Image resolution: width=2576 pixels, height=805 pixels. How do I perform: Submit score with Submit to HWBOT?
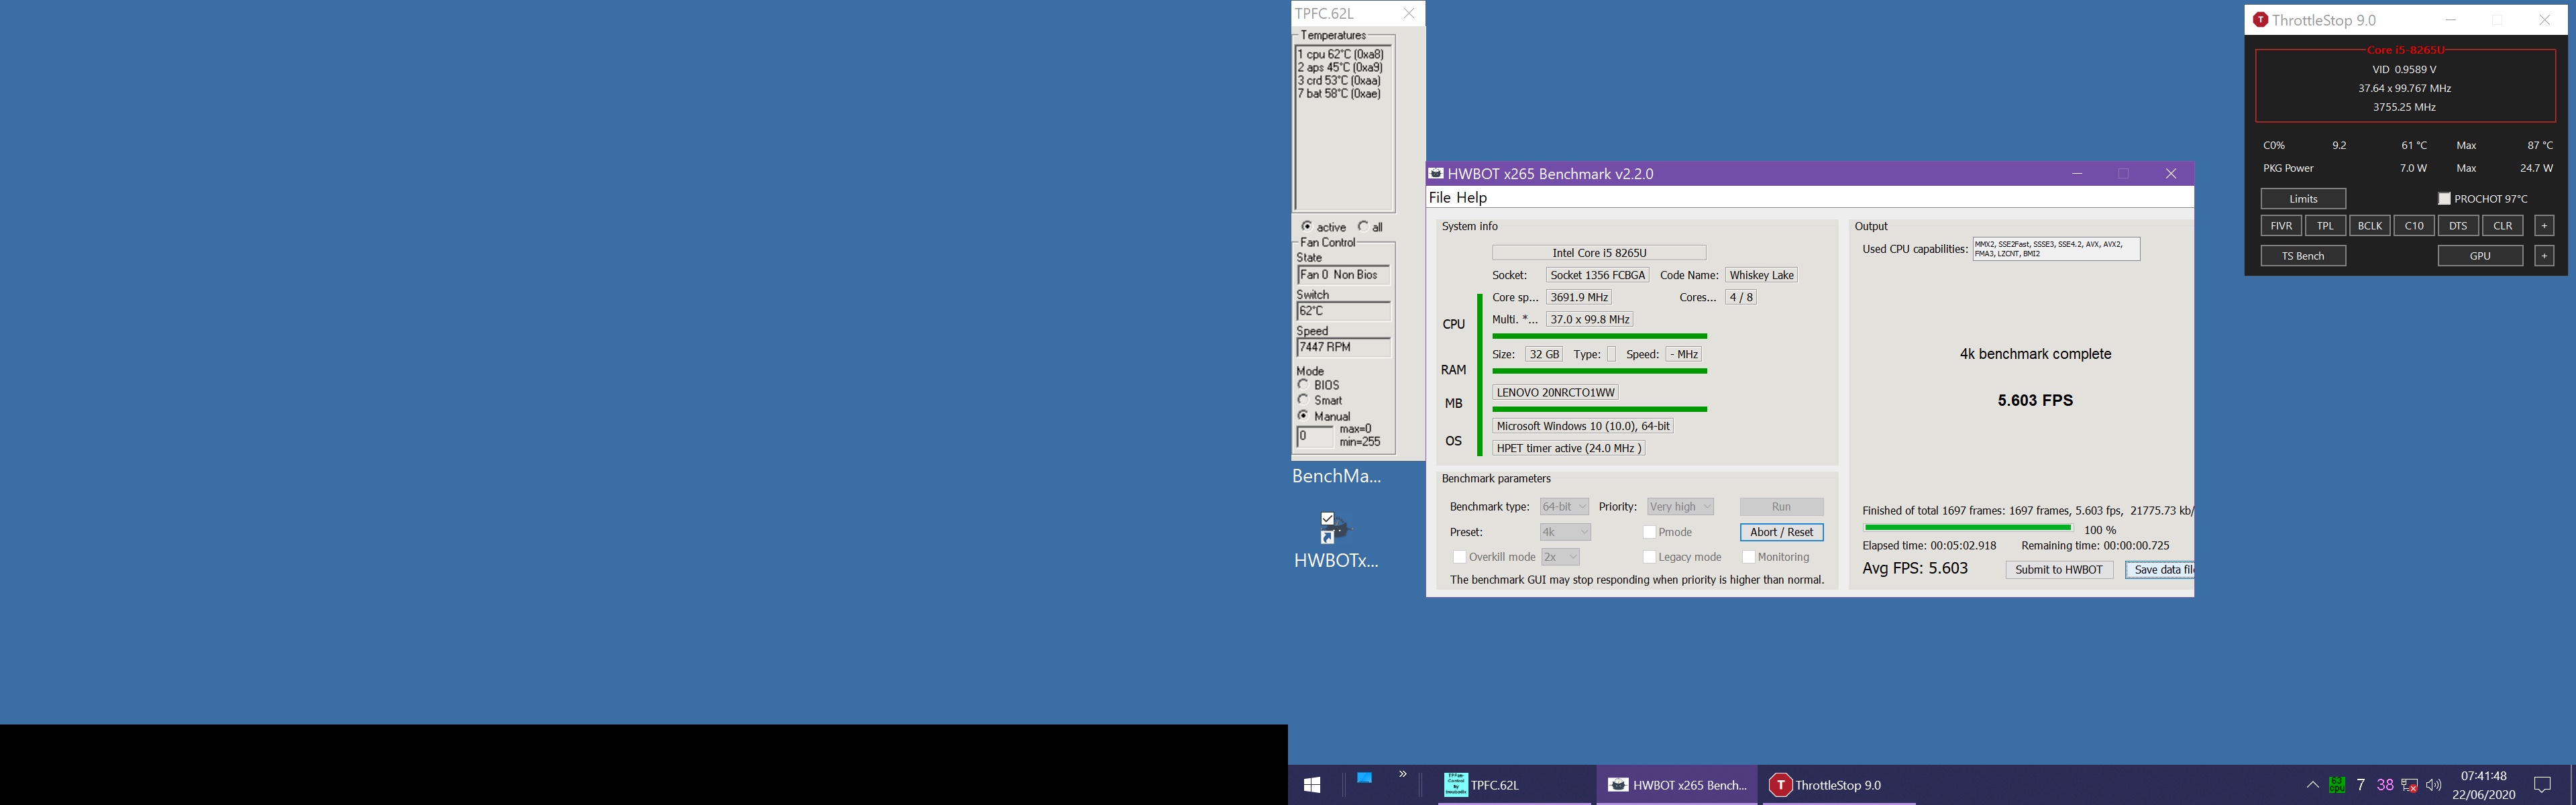[x=2058, y=570]
